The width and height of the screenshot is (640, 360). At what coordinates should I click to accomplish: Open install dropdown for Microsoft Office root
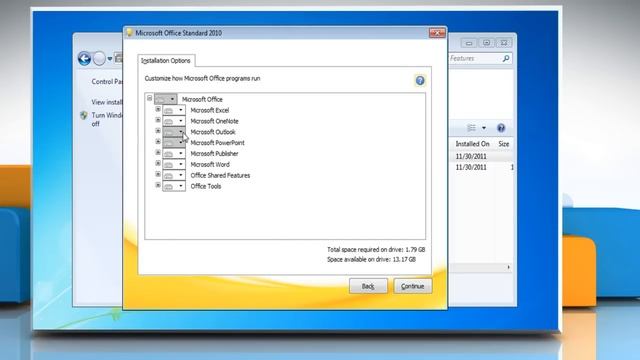[165, 99]
